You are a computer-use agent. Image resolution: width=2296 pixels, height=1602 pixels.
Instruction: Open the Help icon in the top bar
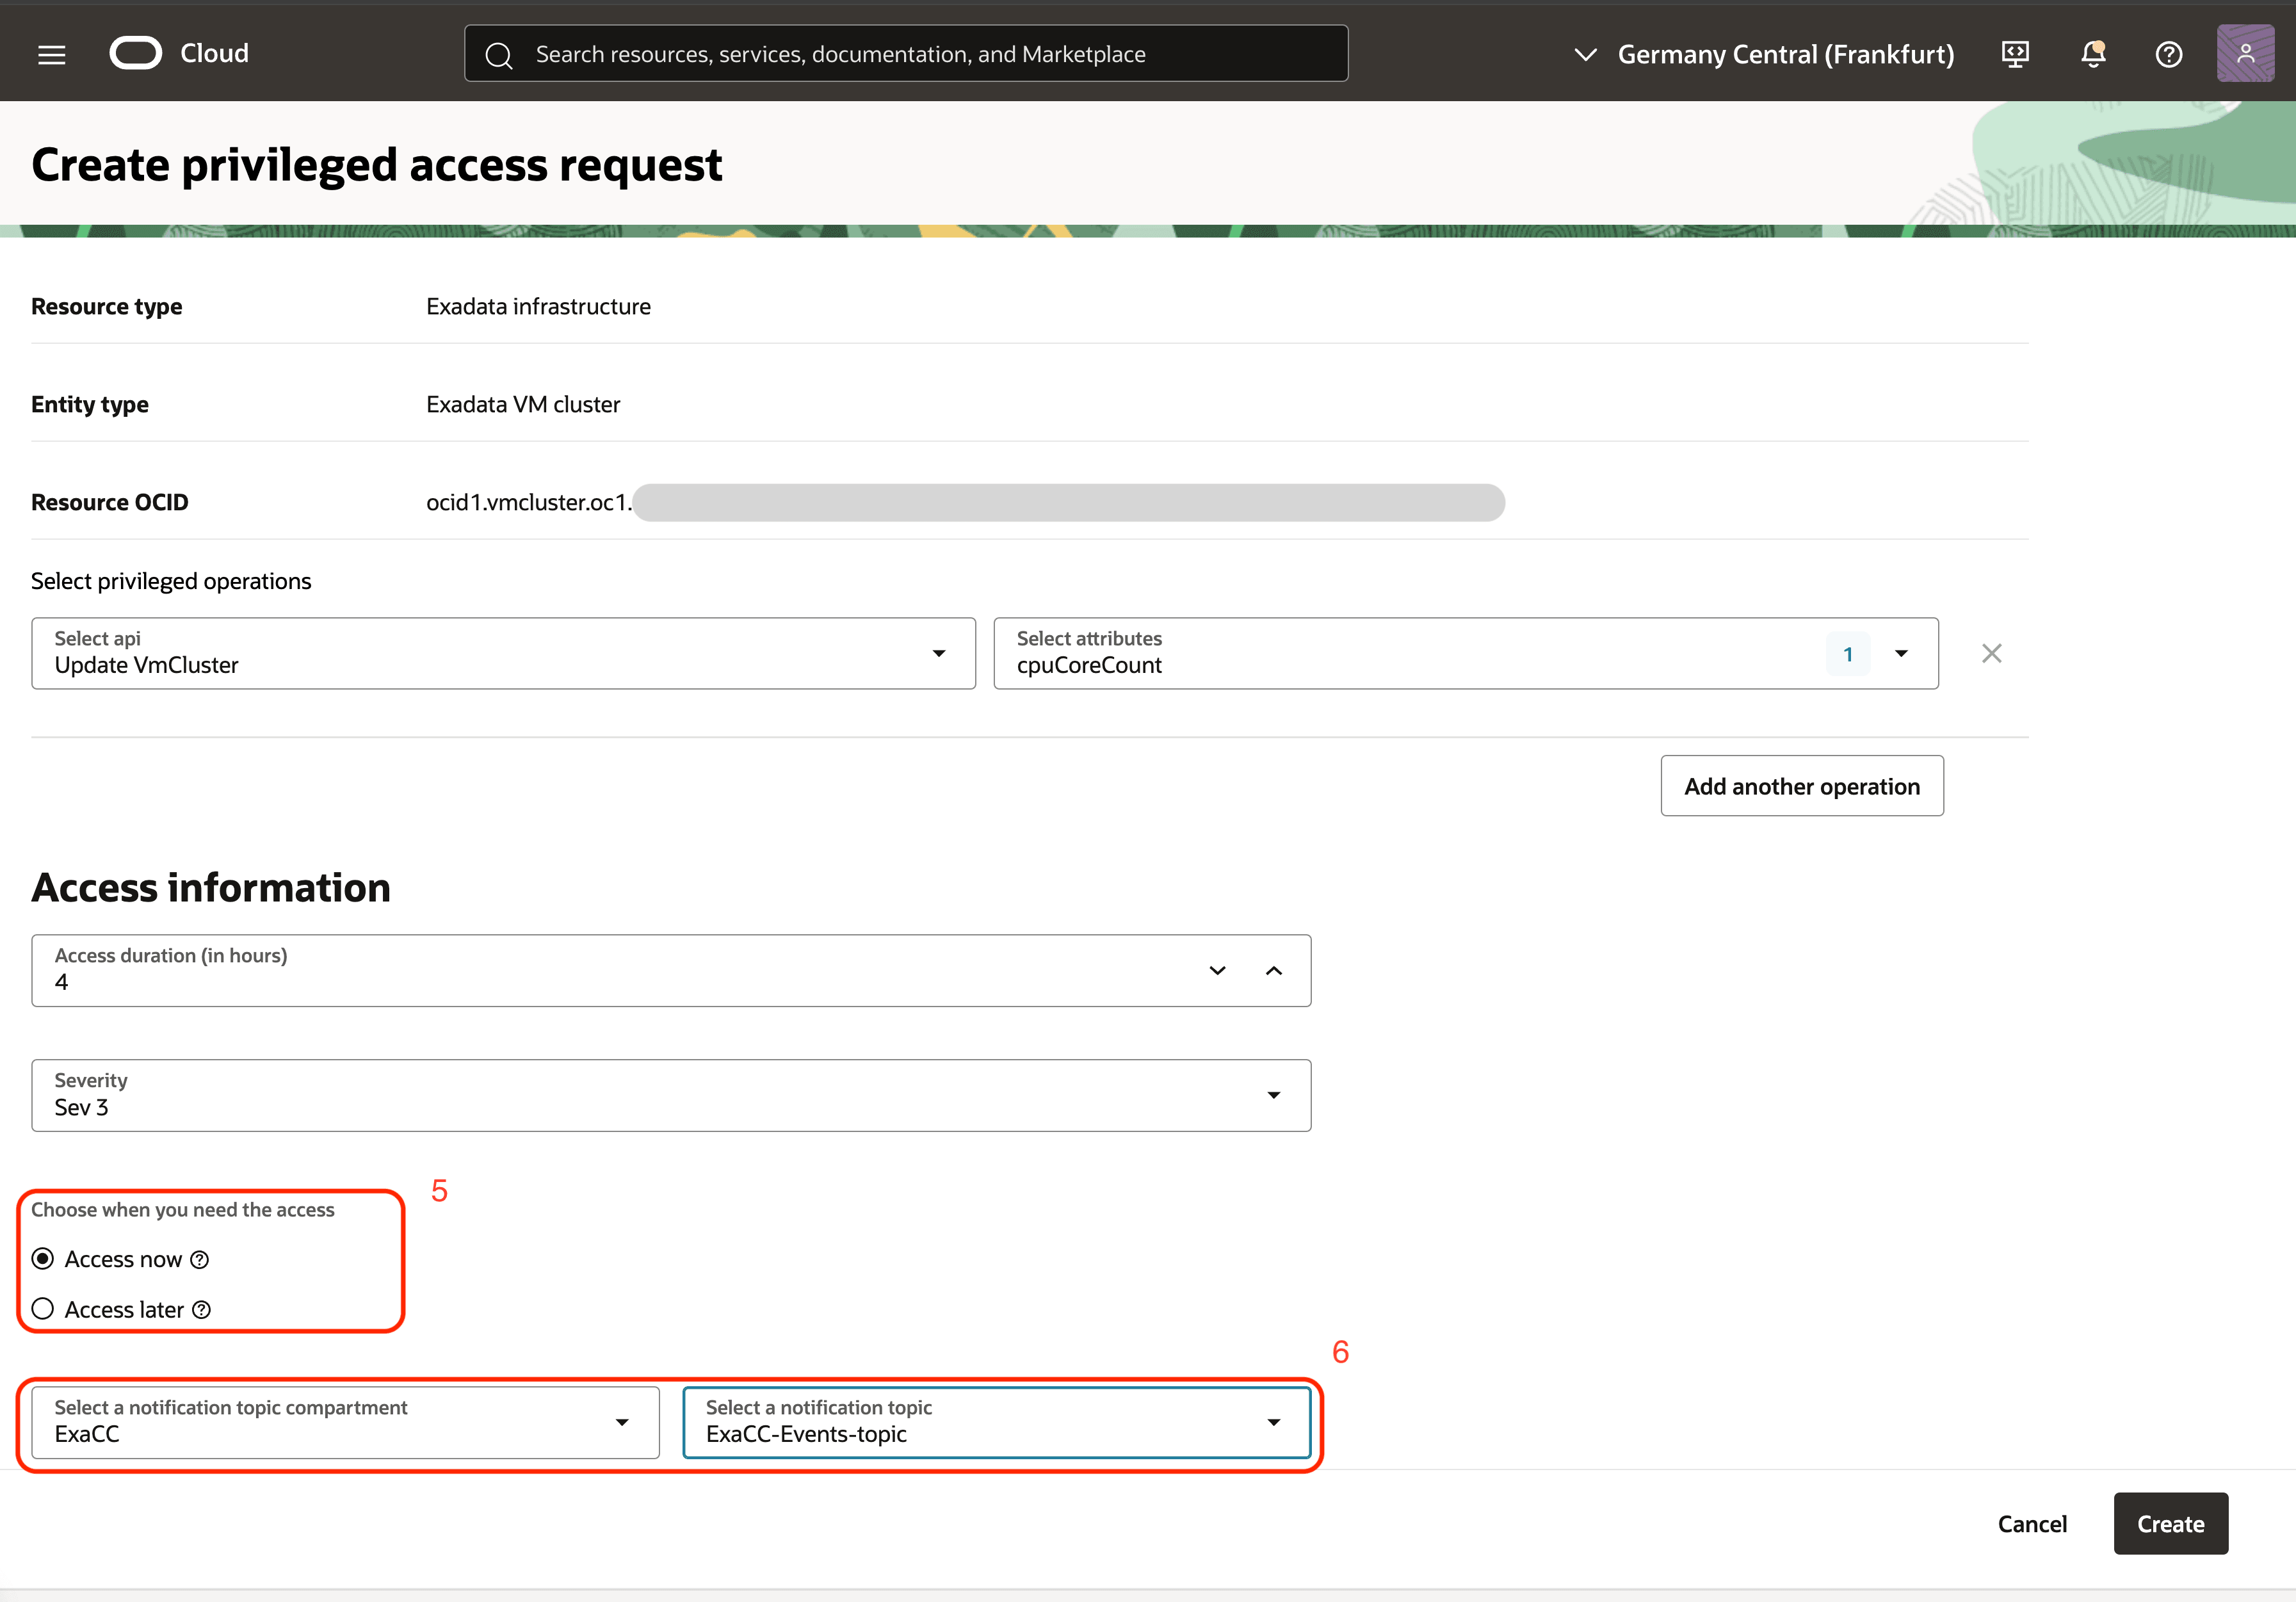(x=2168, y=53)
